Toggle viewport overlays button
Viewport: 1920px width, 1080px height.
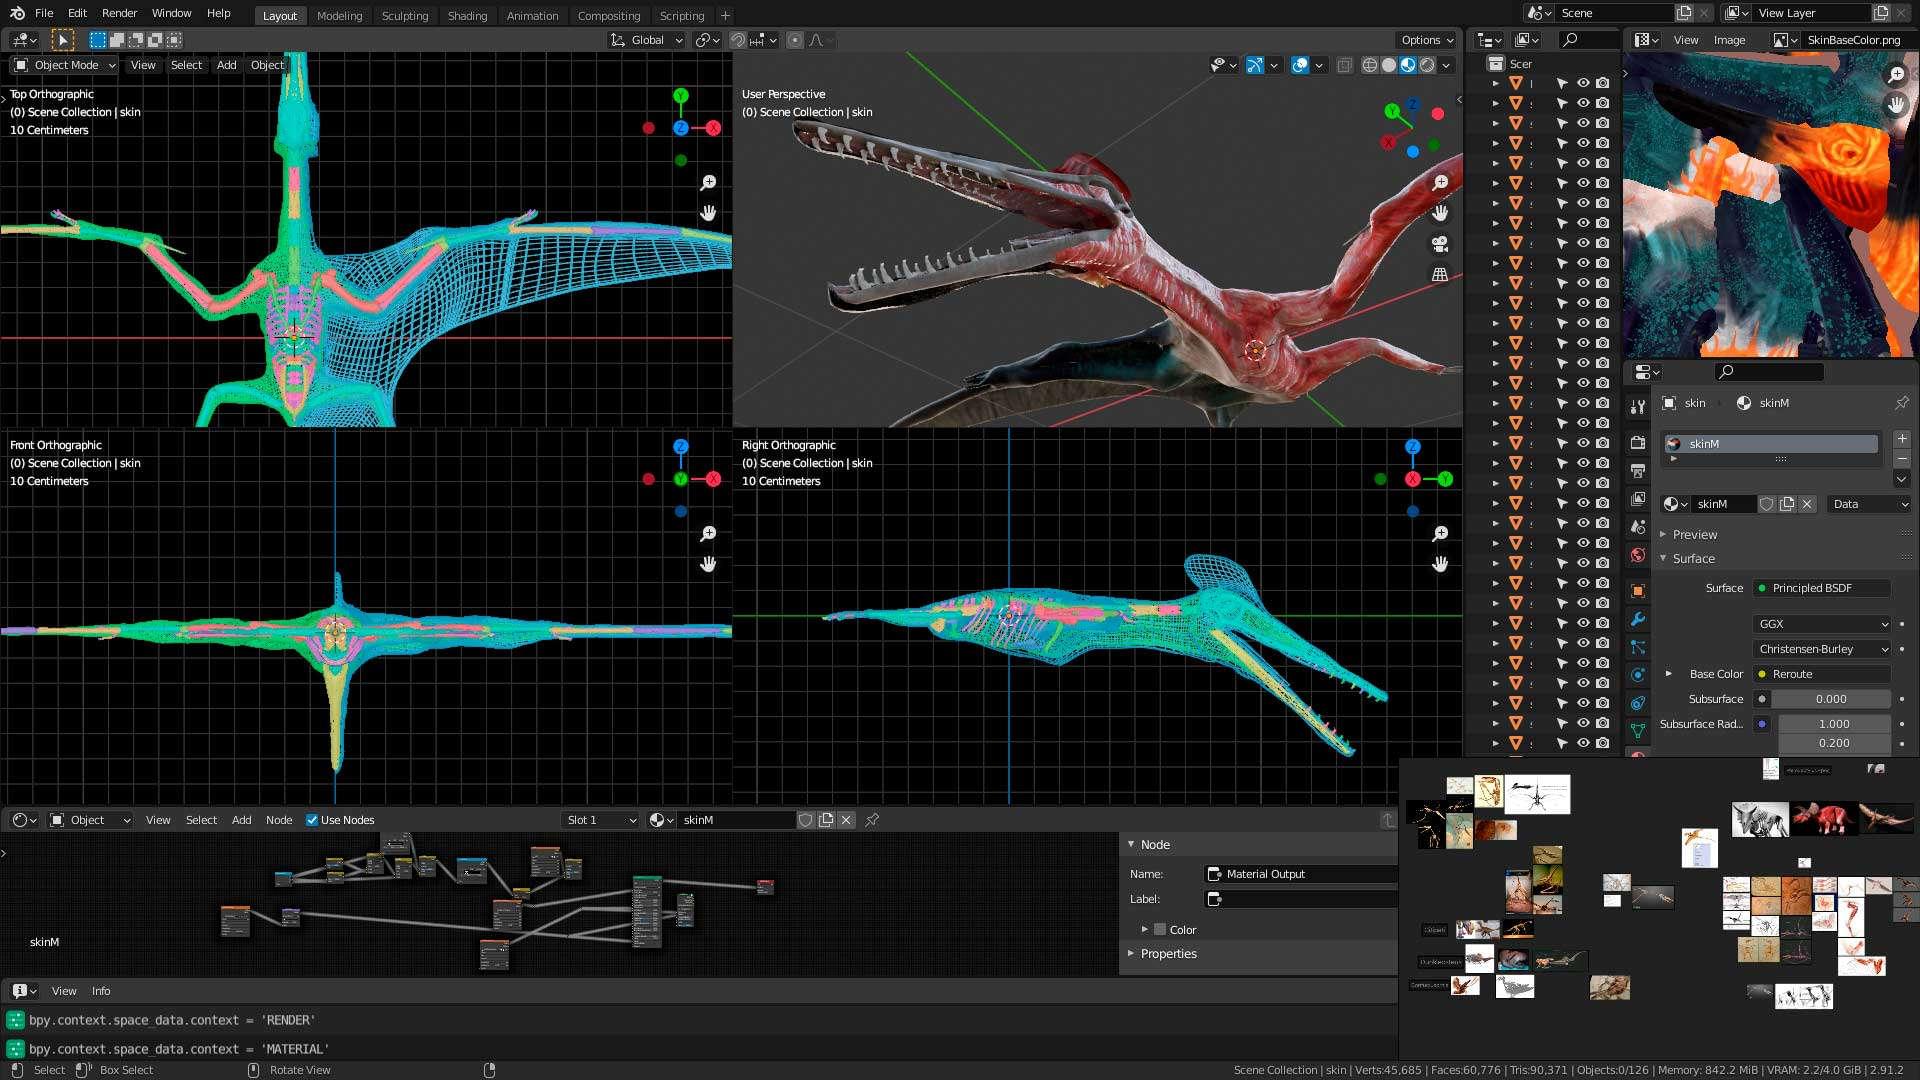click(1300, 65)
